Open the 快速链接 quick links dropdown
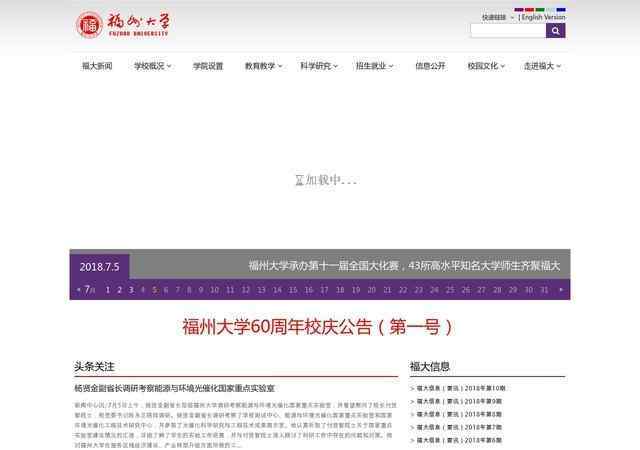The image size is (640, 450). (x=498, y=18)
